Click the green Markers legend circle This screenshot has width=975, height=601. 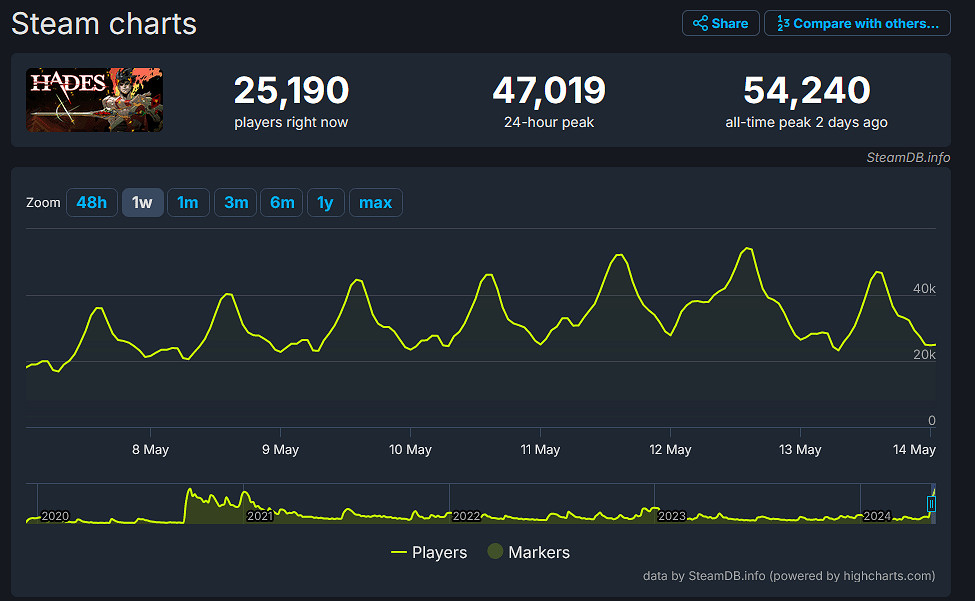pos(494,552)
